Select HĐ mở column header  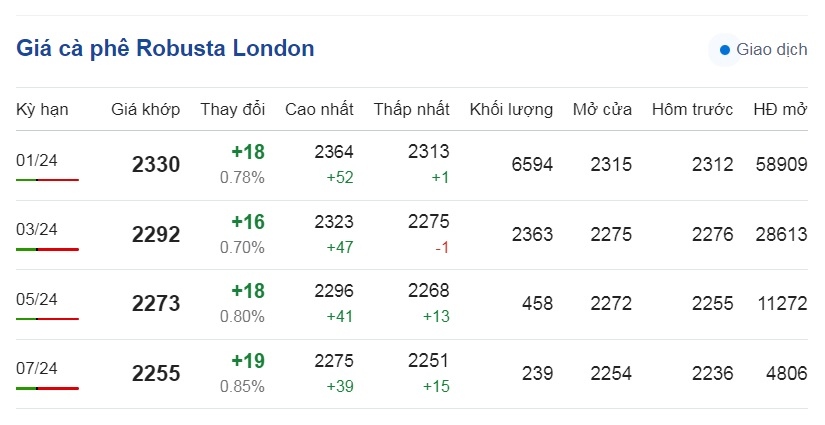coord(780,109)
